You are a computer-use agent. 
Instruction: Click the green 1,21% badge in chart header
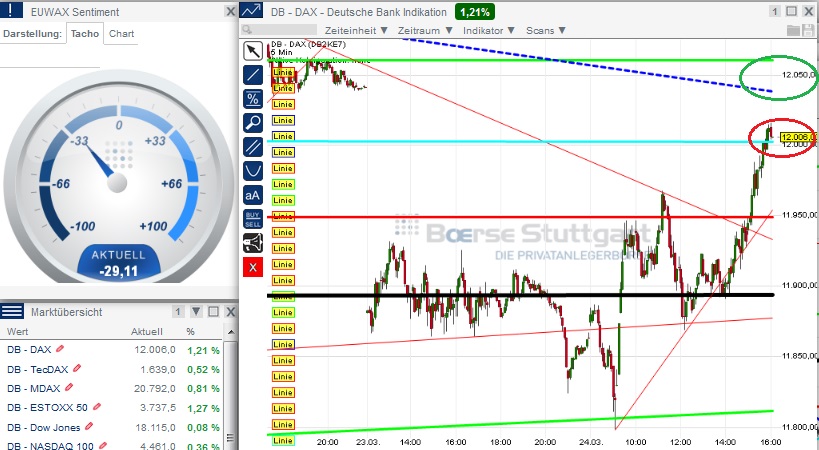click(x=474, y=11)
